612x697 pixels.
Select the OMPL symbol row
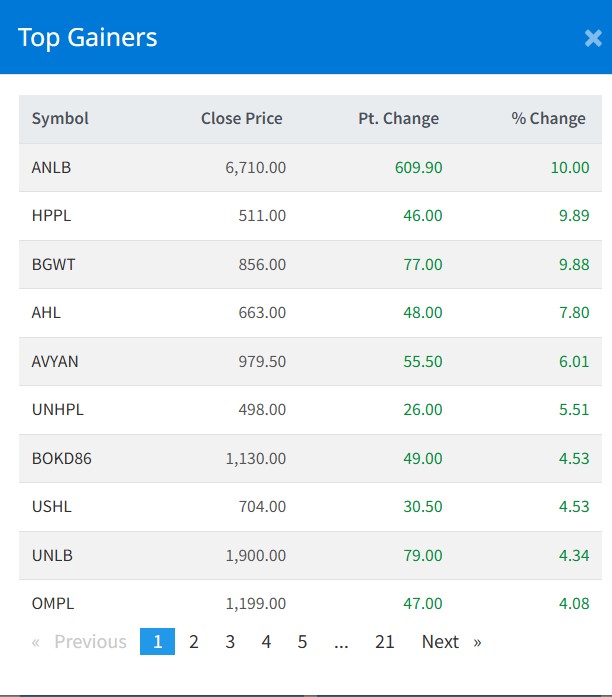coord(53,603)
